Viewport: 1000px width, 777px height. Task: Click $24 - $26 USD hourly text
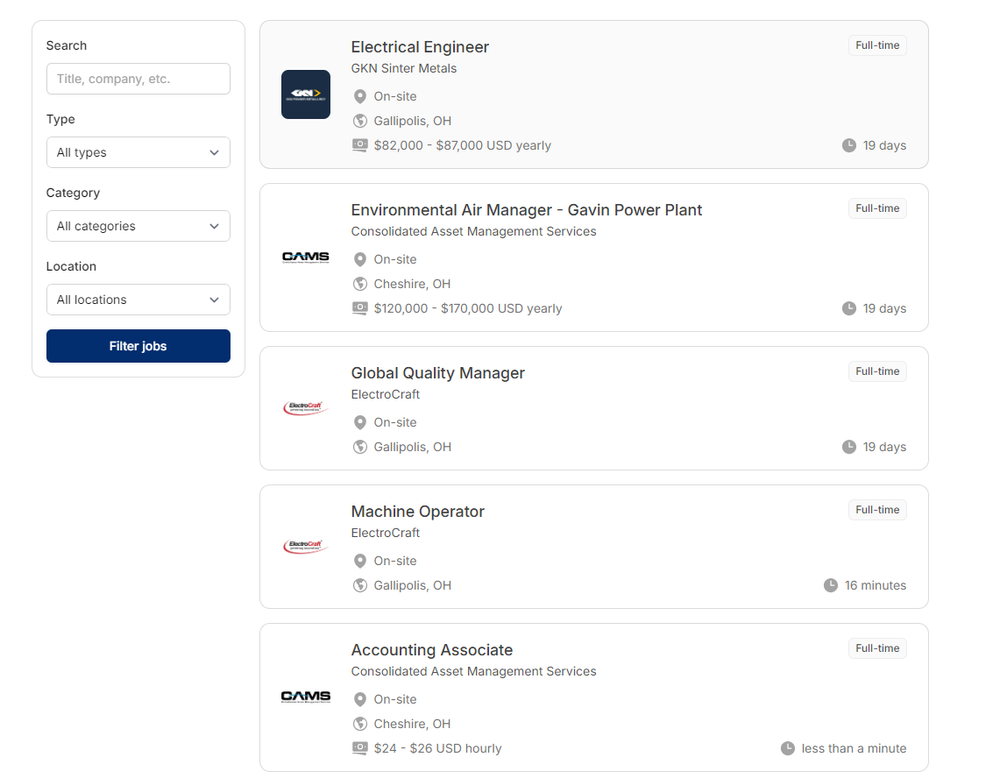click(x=438, y=748)
